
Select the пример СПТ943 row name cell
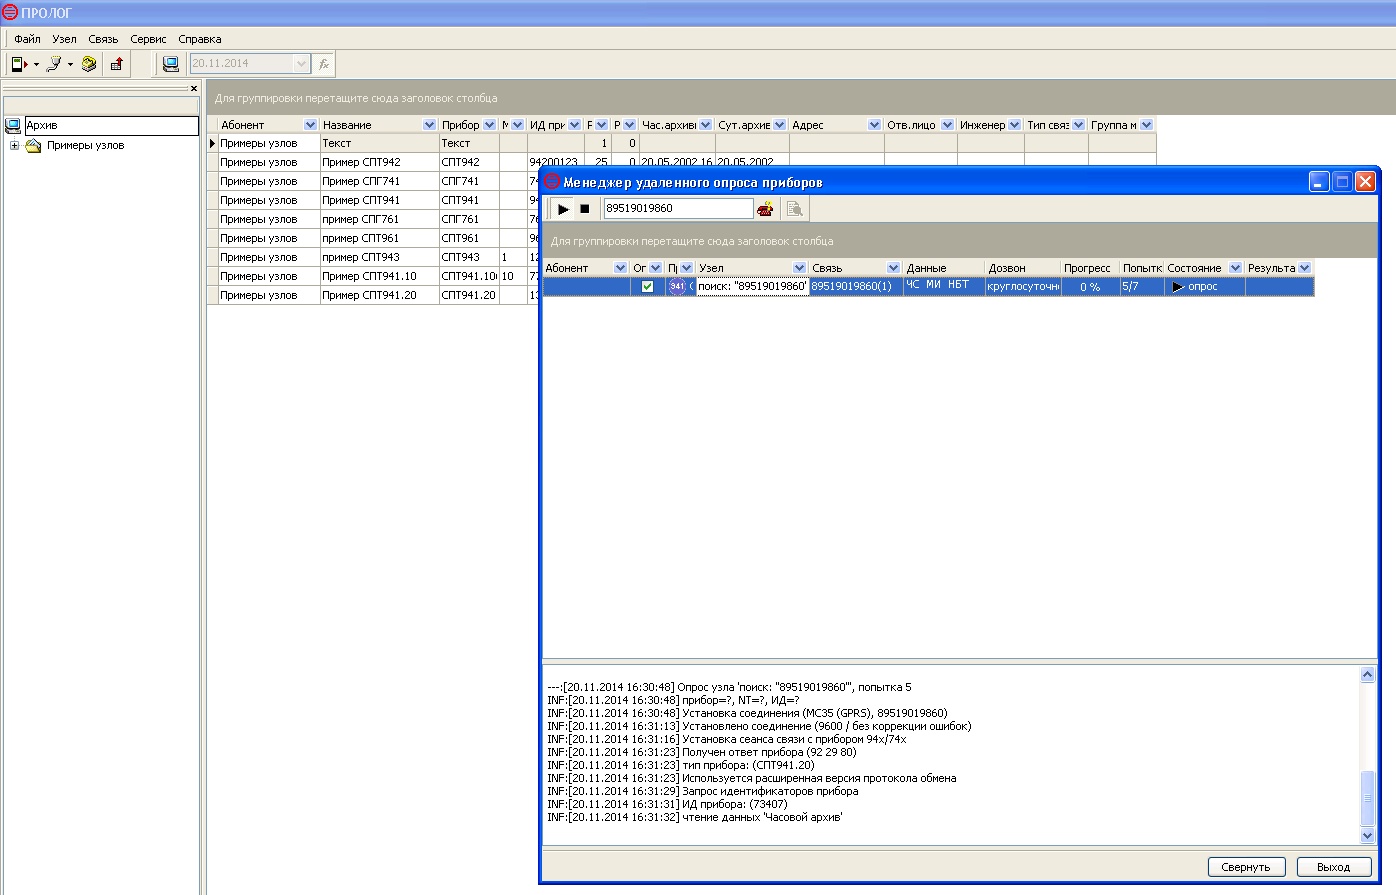379,257
